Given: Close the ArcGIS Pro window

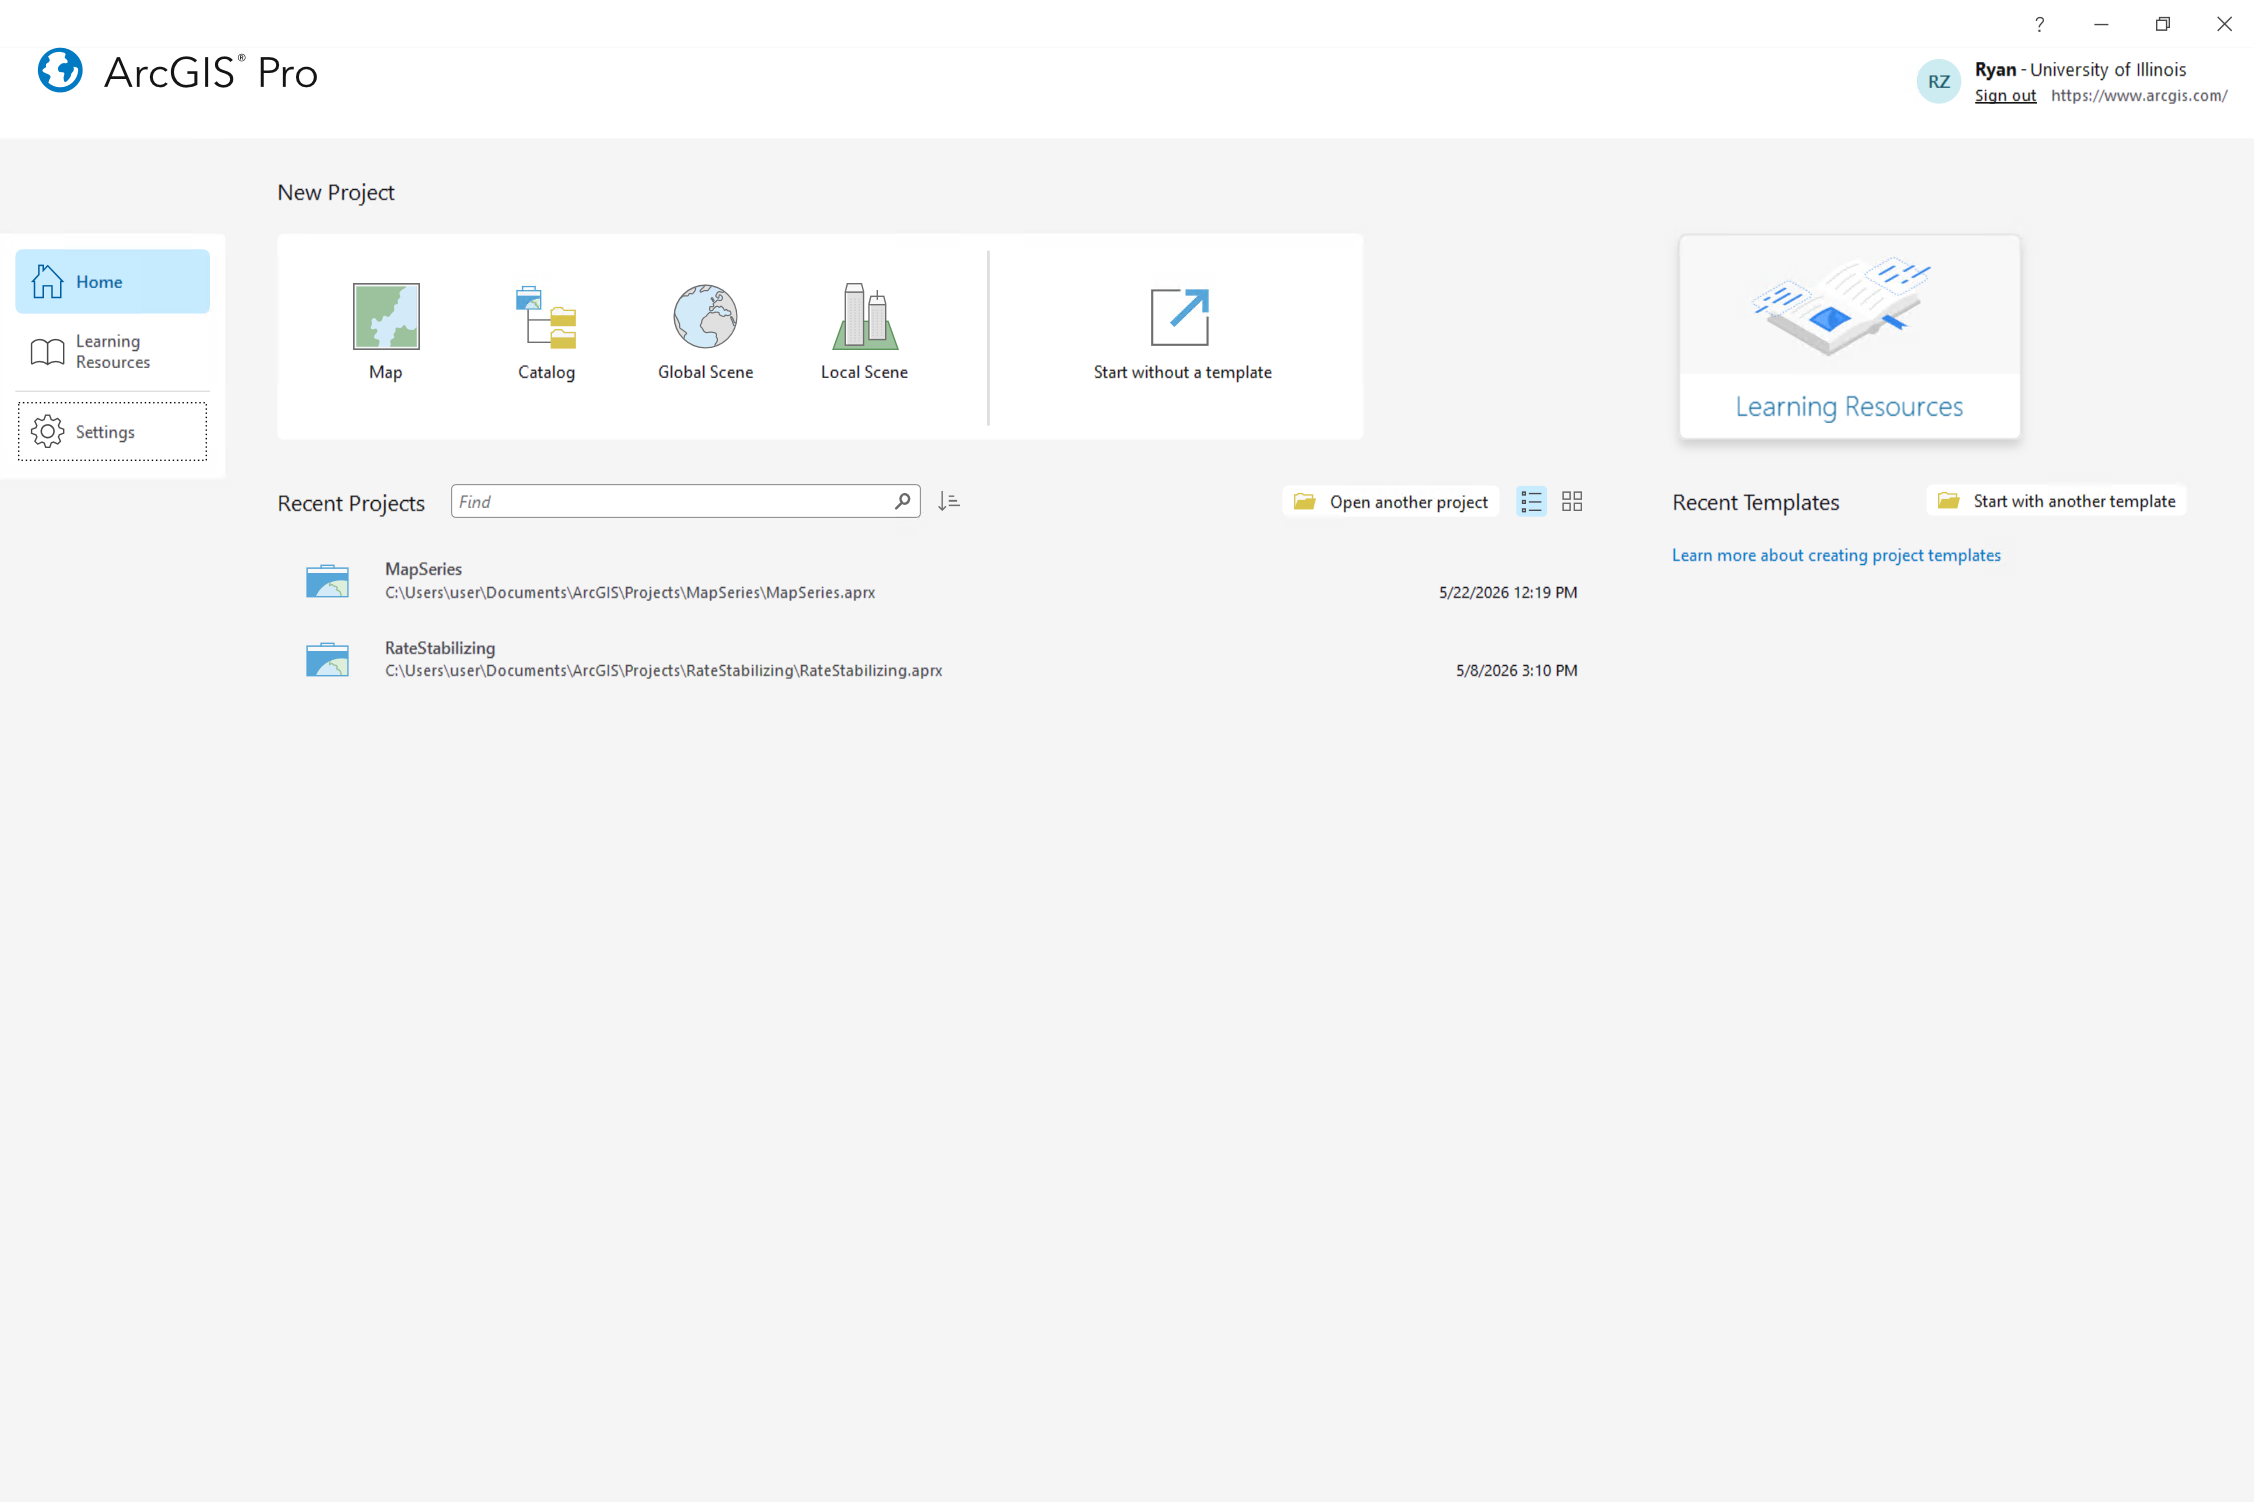Looking at the screenshot, I should click(x=2224, y=24).
